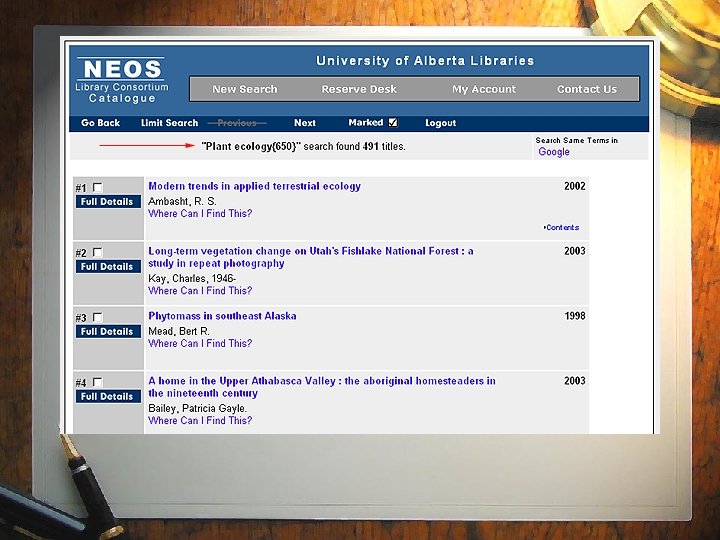View Full Details for result #4
The image size is (720, 540).
(x=108, y=396)
